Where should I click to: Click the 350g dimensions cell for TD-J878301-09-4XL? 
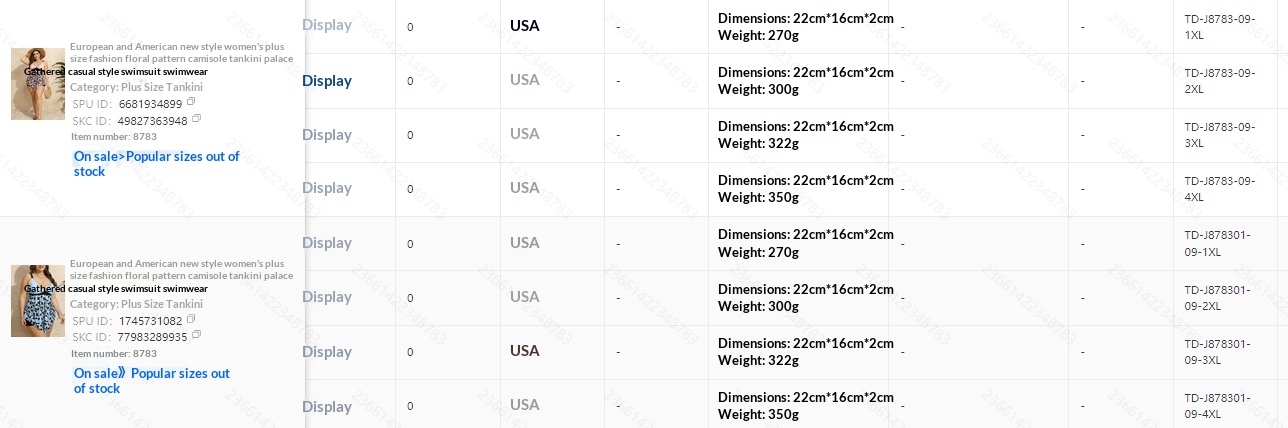[x=805, y=406]
